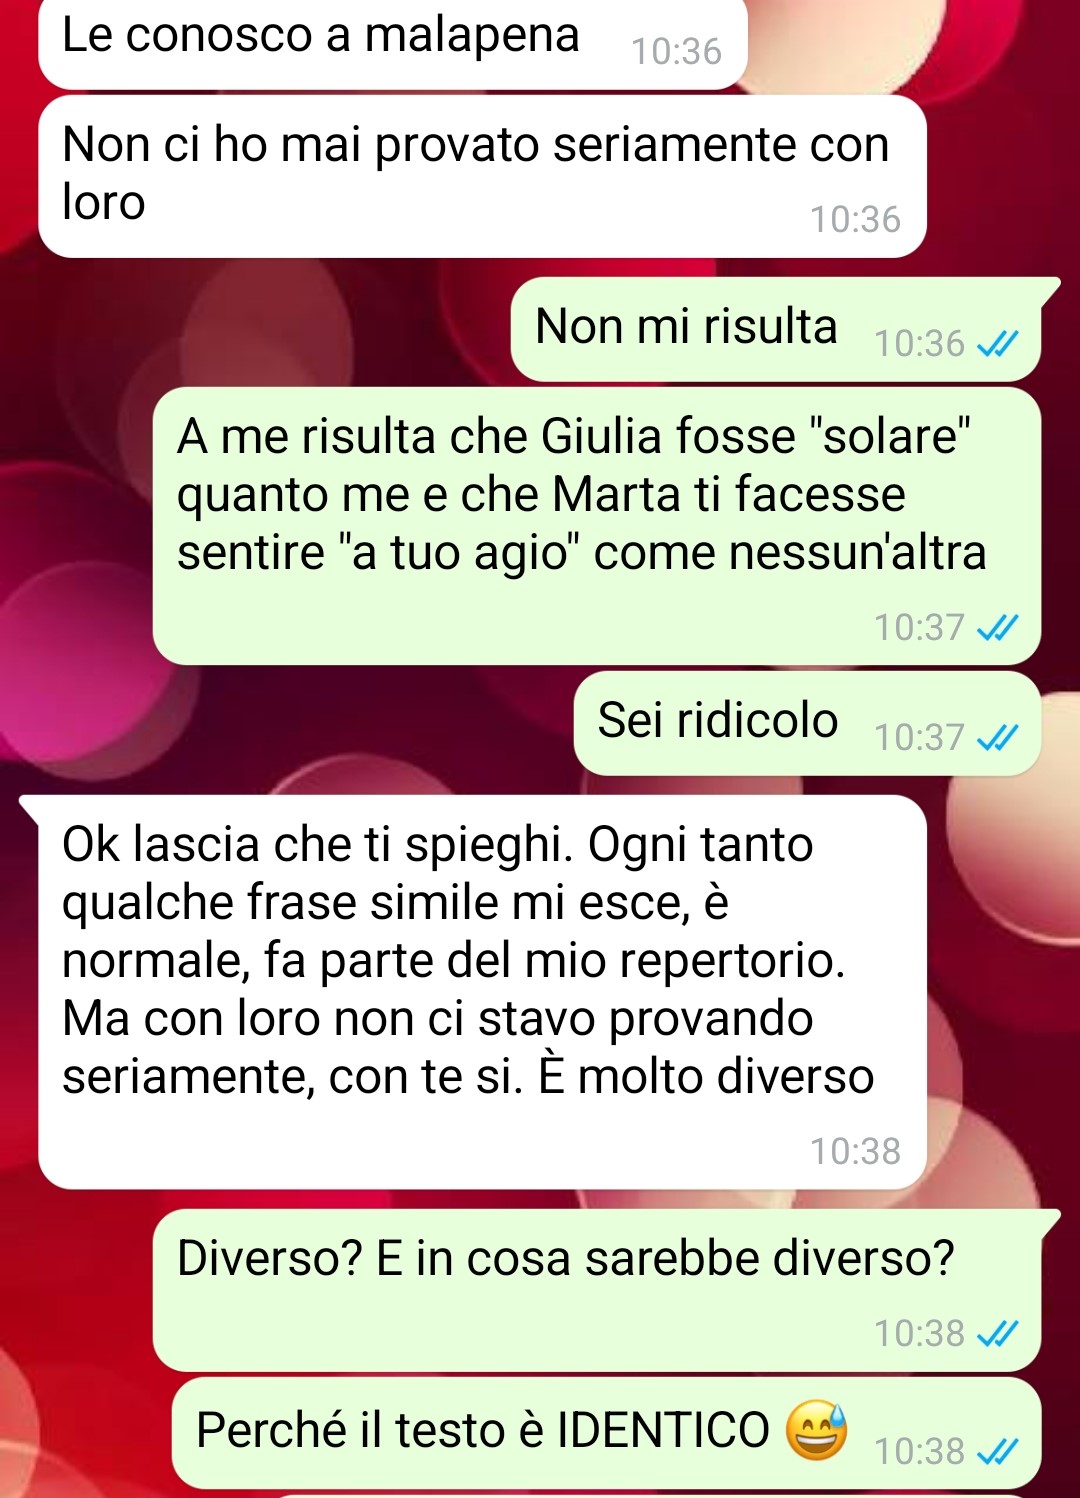Tap the read ticks on "Diverso? E in cosa" message
The height and width of the screenshot is (1498, 1080).
coord(997,1333)
